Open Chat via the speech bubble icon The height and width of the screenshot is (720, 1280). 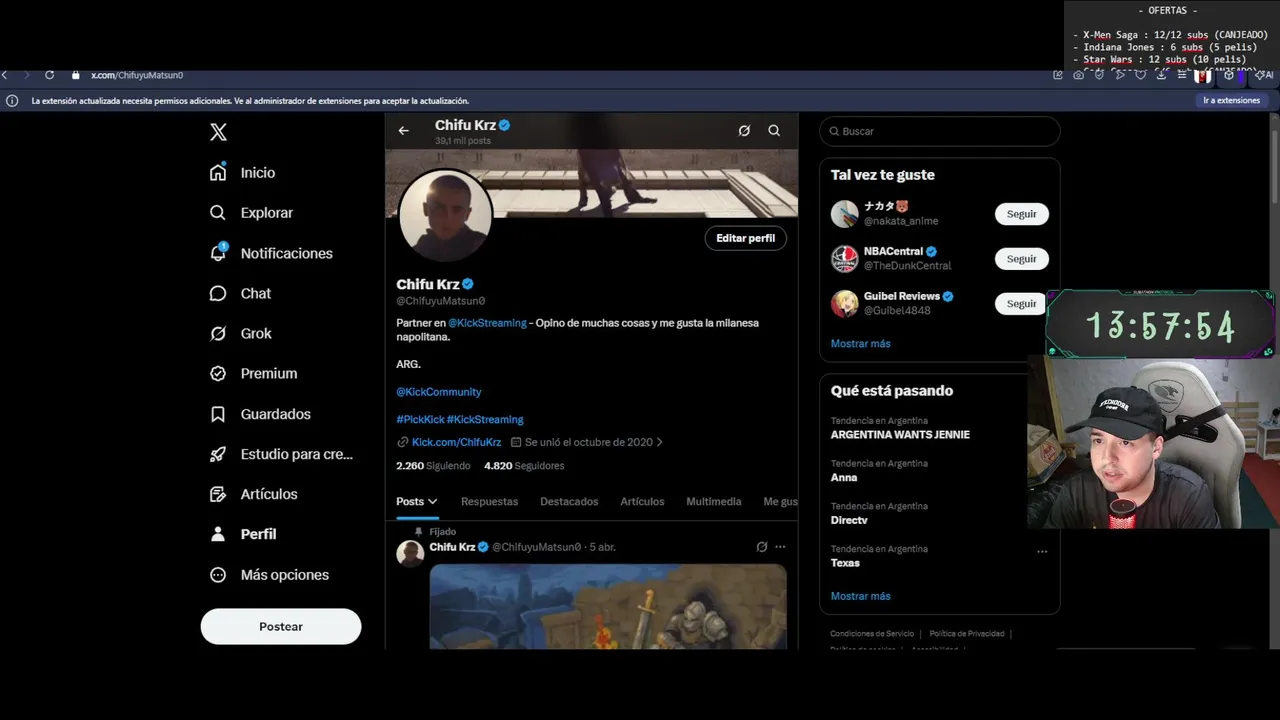click(x=218, y=293)
